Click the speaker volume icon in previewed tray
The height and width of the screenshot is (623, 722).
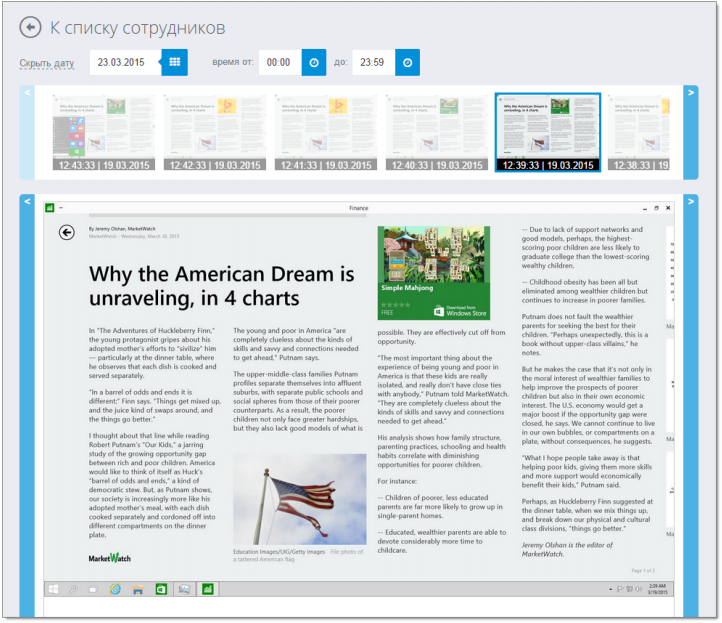click(x=638, y=589)
